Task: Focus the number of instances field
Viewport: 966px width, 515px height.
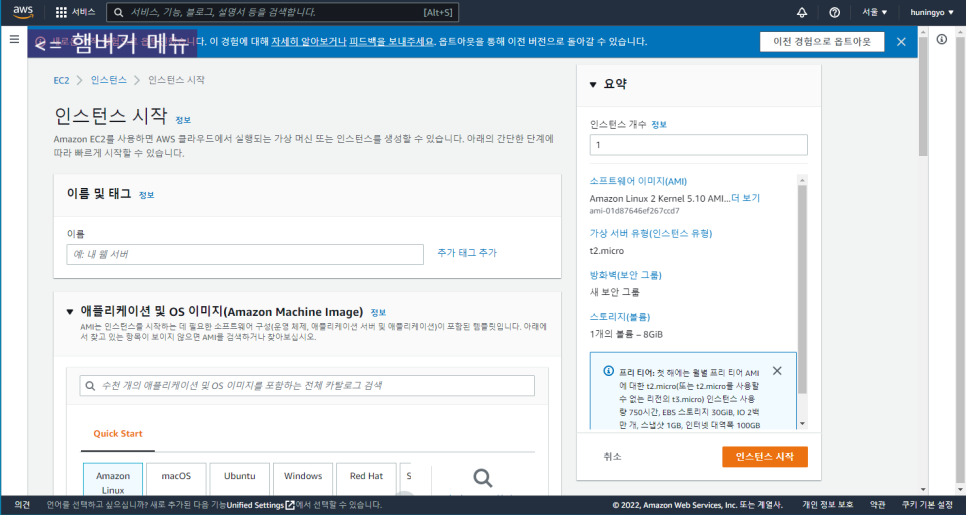Action: click(x=699, y=145)
